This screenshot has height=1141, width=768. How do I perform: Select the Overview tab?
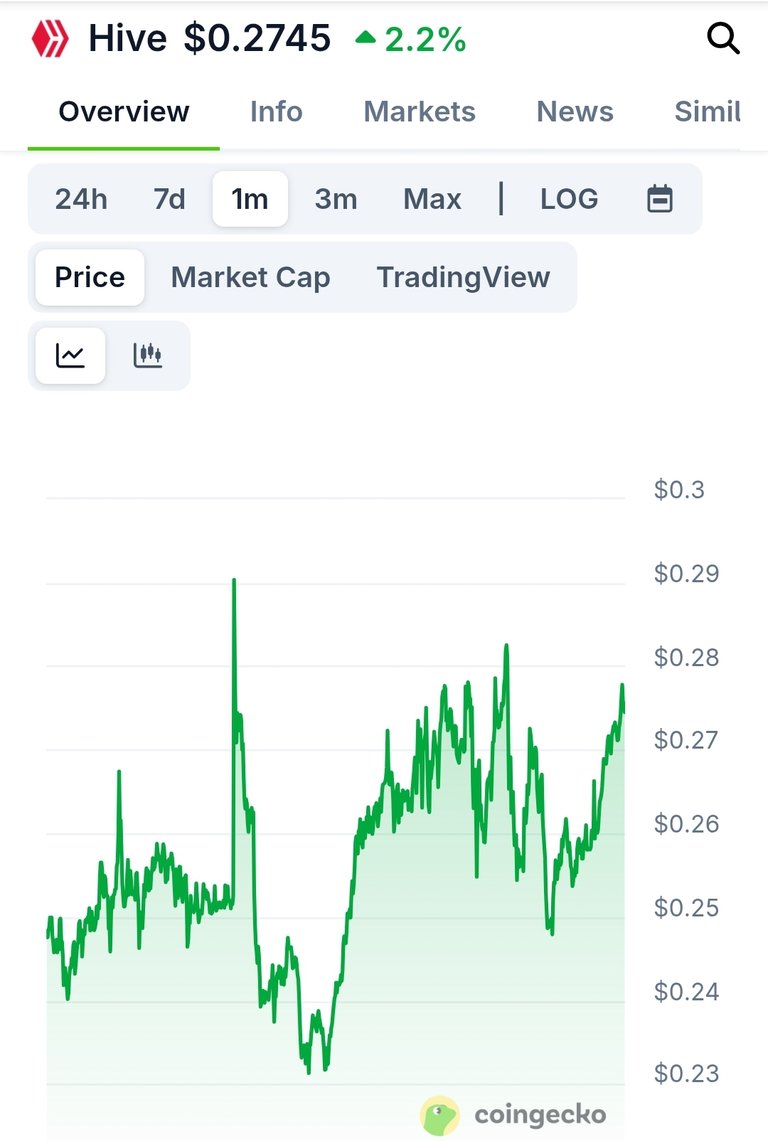click(x=124, y=112)
